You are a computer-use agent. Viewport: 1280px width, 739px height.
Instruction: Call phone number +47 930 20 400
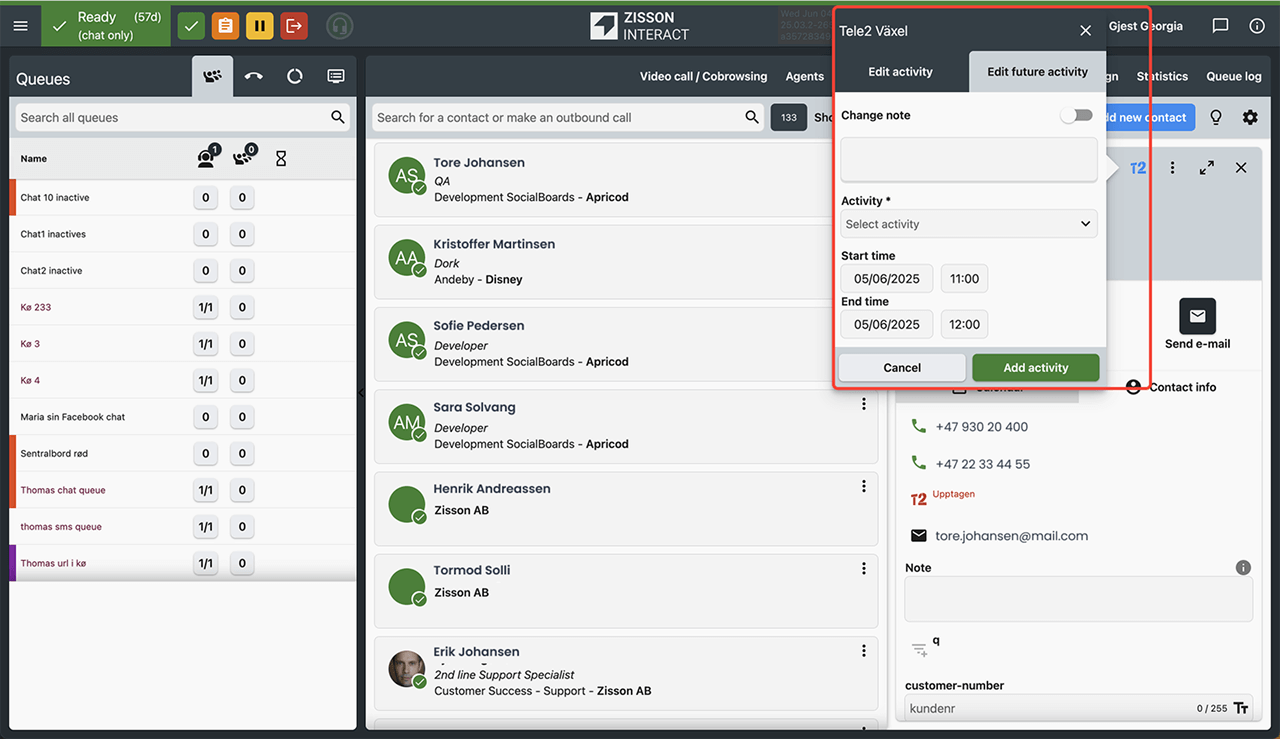981,427
